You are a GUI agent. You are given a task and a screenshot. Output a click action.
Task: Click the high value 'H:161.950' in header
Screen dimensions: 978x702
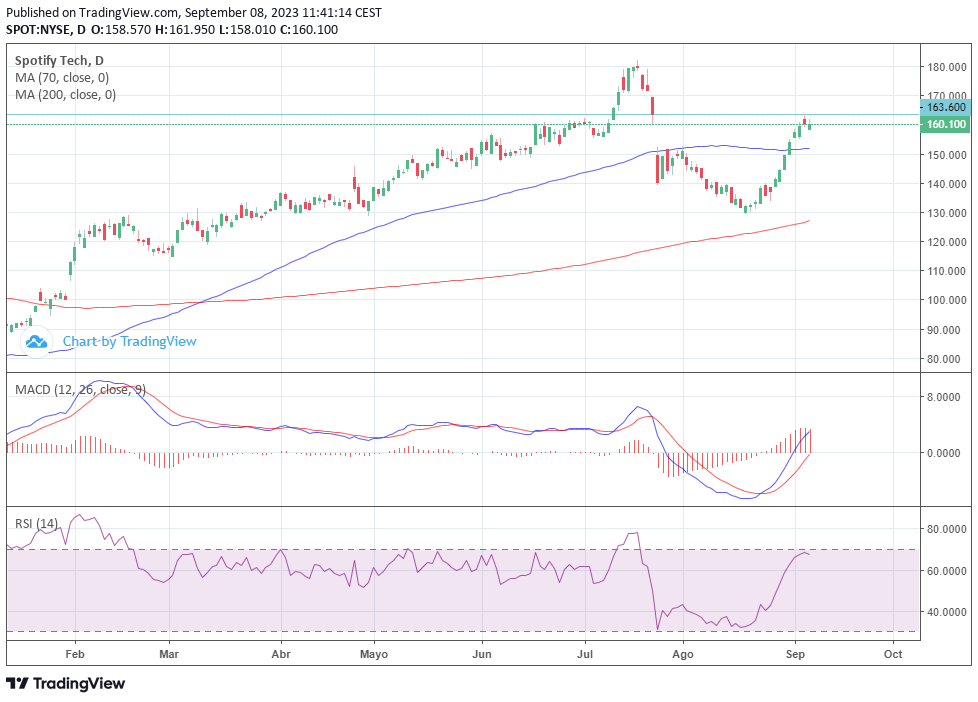click(185, 30)
